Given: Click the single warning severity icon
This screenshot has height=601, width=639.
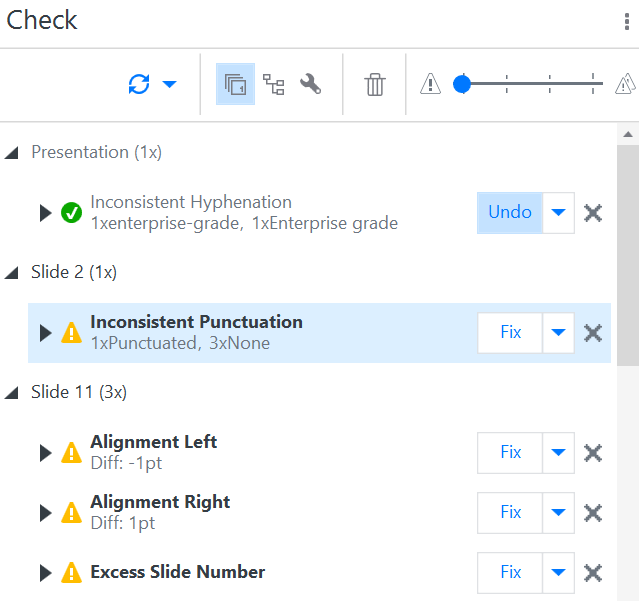Looking at the screenshot, I should (x=430, y=84).
